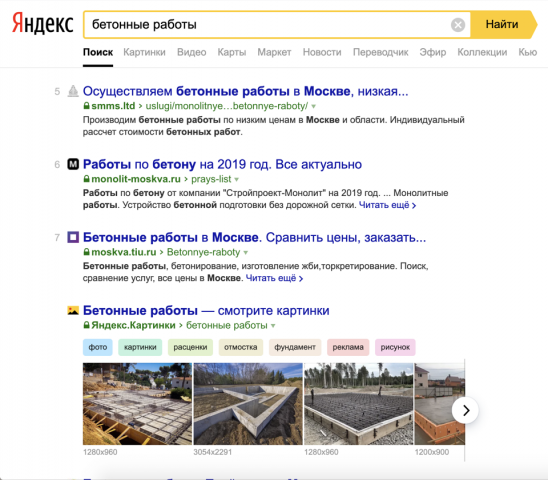Viewport: 548px width, 480px height.
Task: Select the фото image tag
Action: pos(98,347)
